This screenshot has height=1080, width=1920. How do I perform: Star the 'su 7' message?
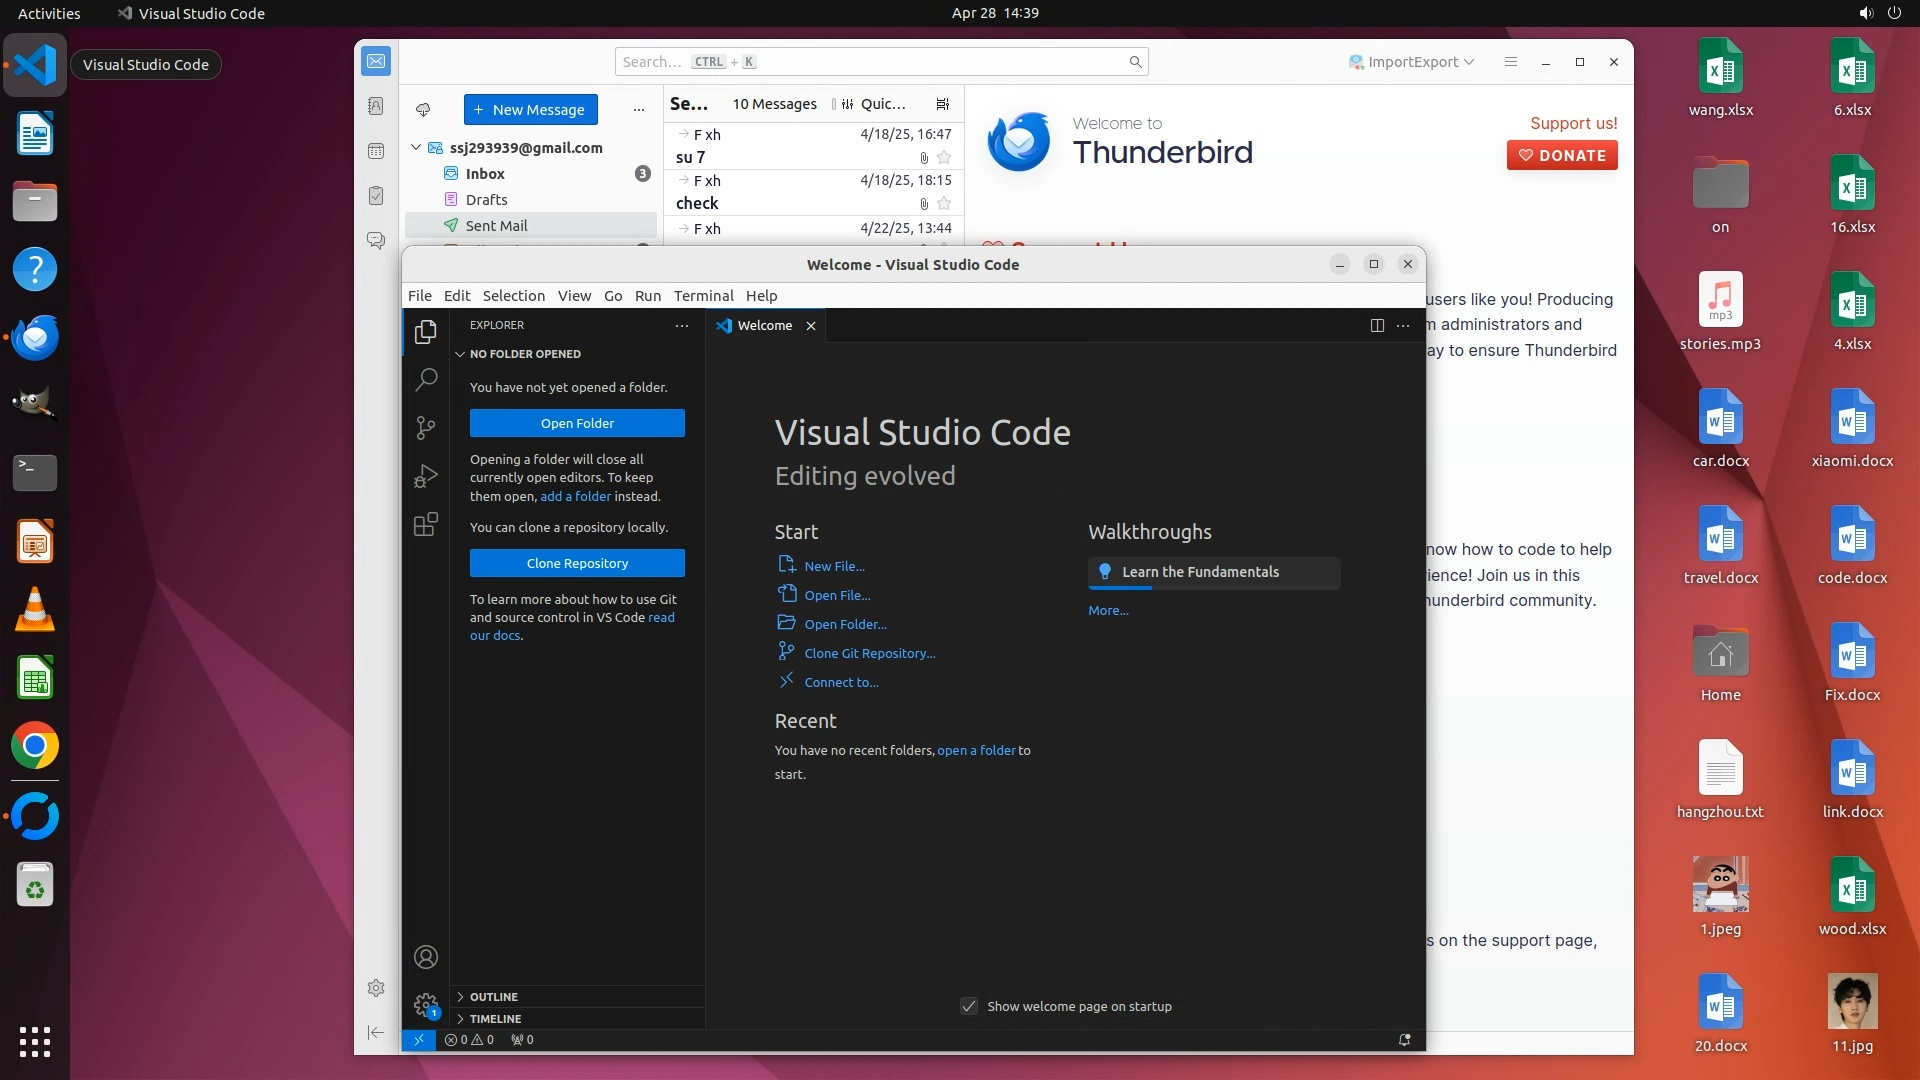(944, 158)
